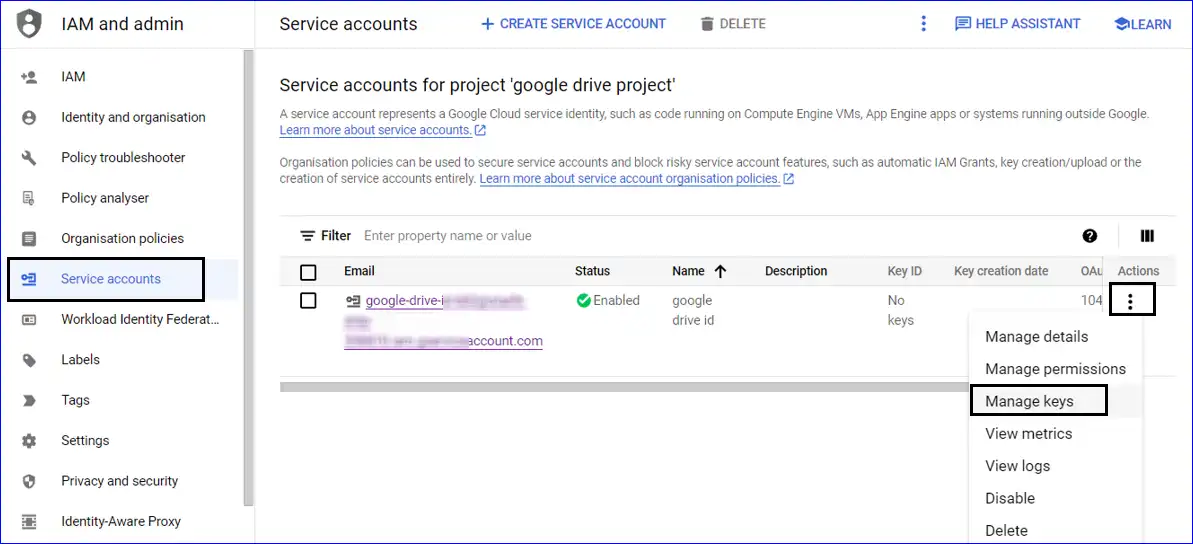Screen dimensions: 1193x544
Task: Select Manage permissions in actions menu
Action: (1055, 369)
